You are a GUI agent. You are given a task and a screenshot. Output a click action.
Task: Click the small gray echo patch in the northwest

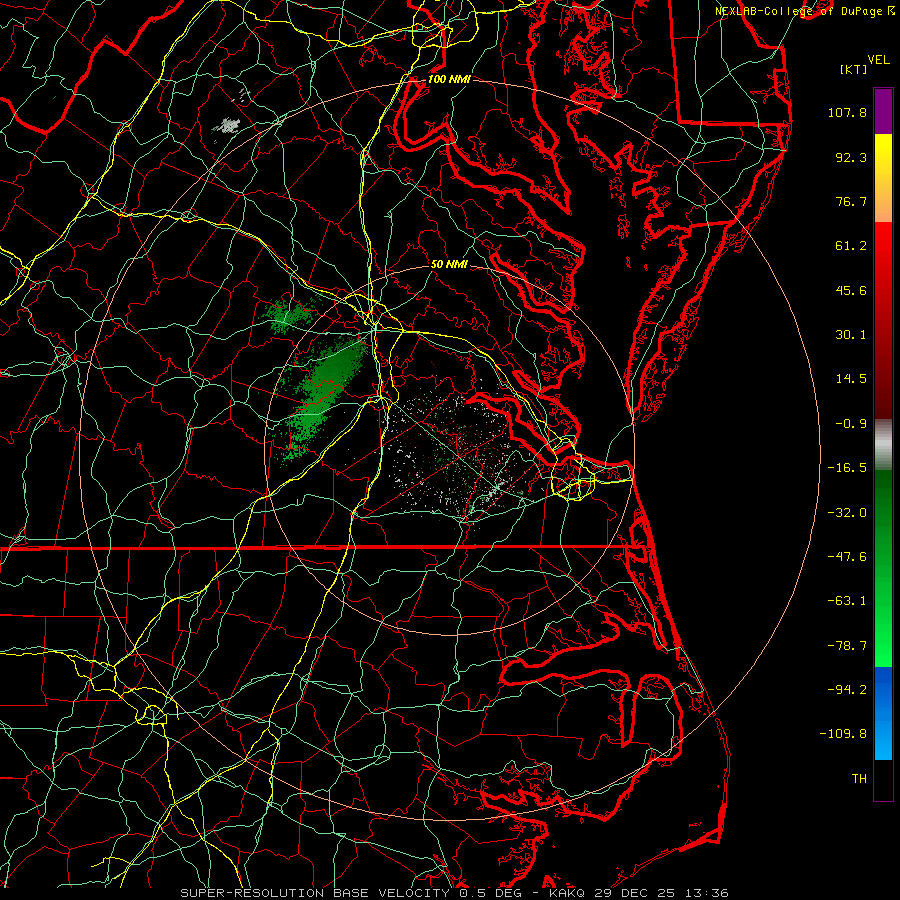[x=228, y=125]
